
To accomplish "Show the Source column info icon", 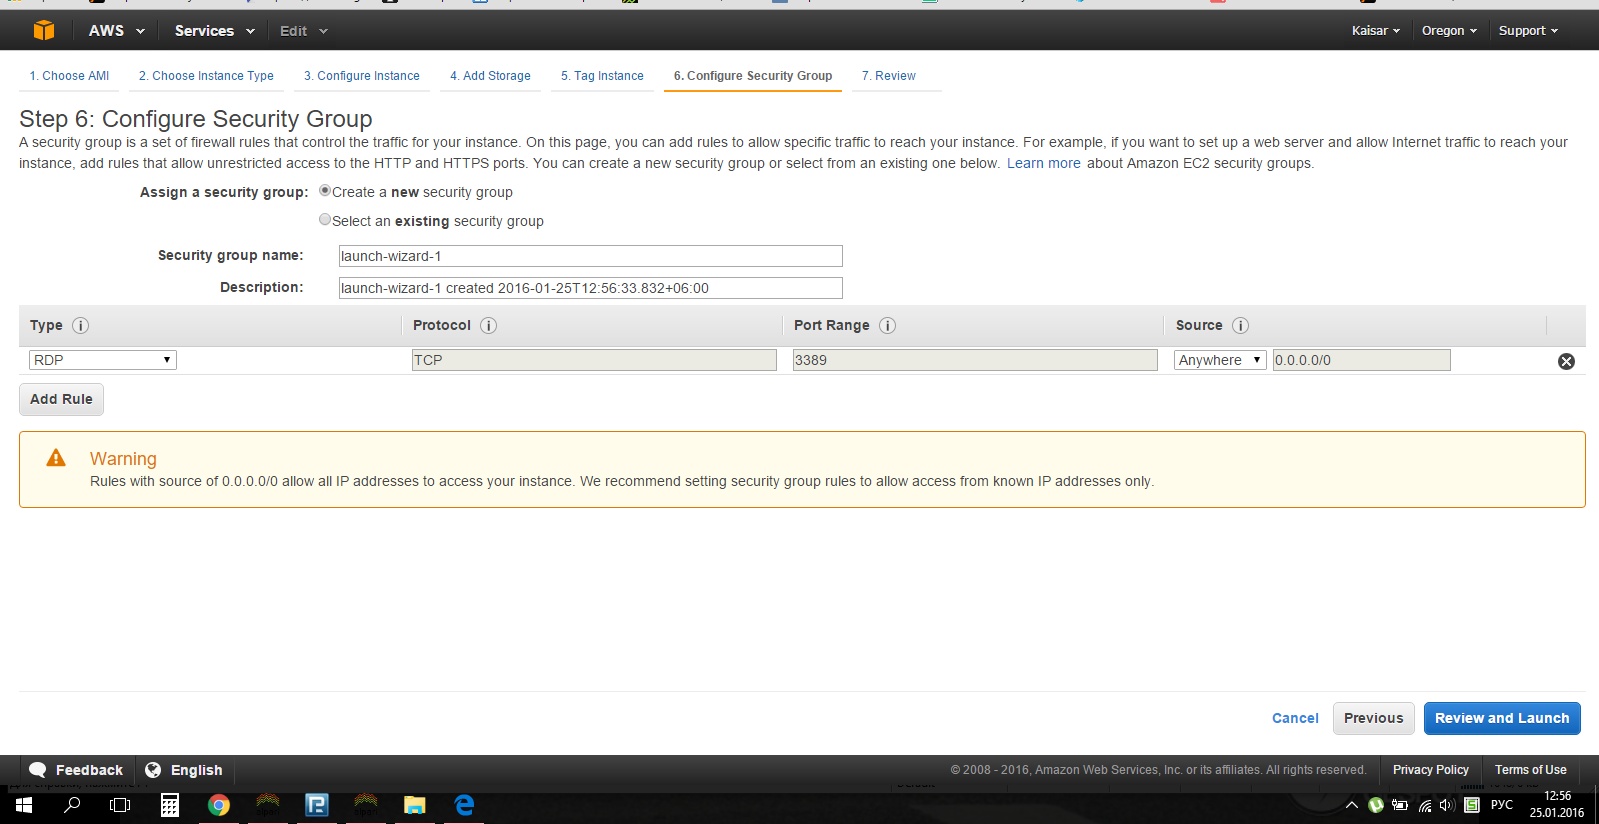I will tap(1240, 325).
